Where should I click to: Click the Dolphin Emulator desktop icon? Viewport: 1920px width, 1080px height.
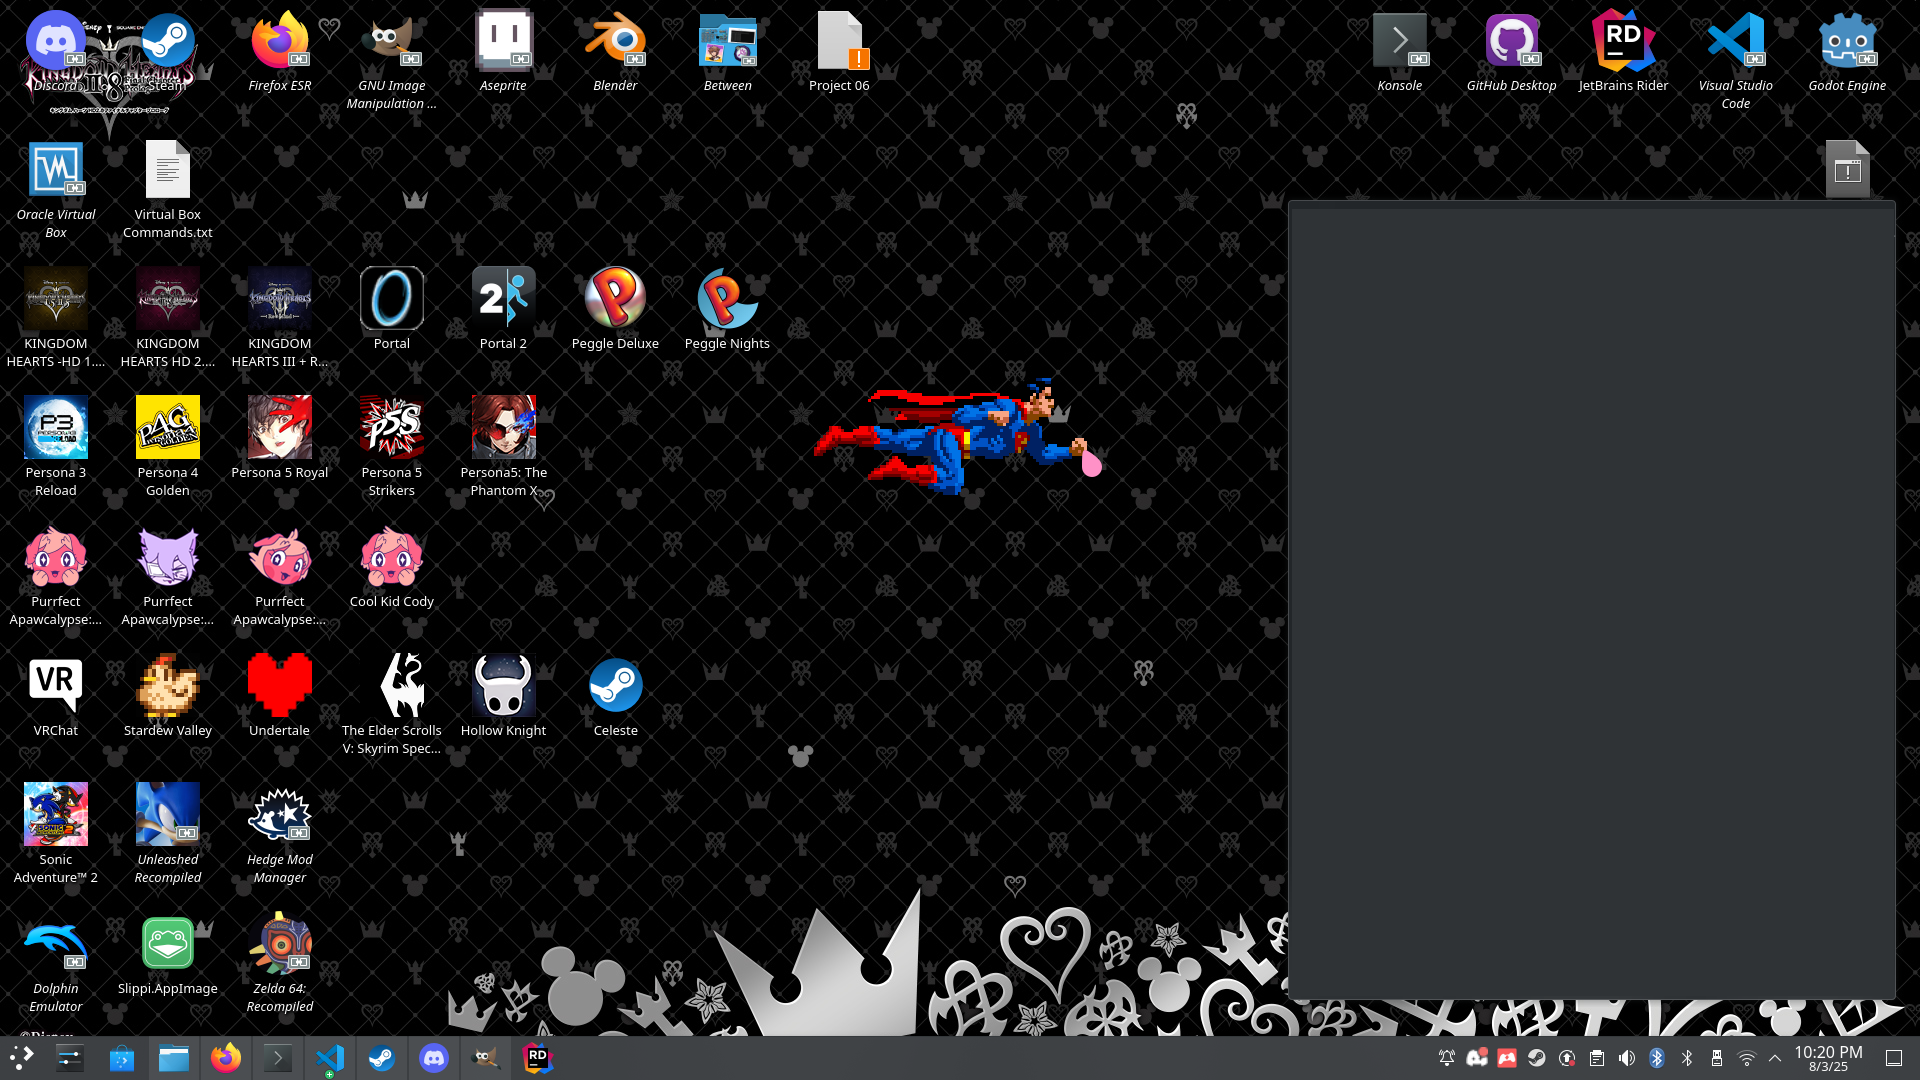(x=56, y=945)
